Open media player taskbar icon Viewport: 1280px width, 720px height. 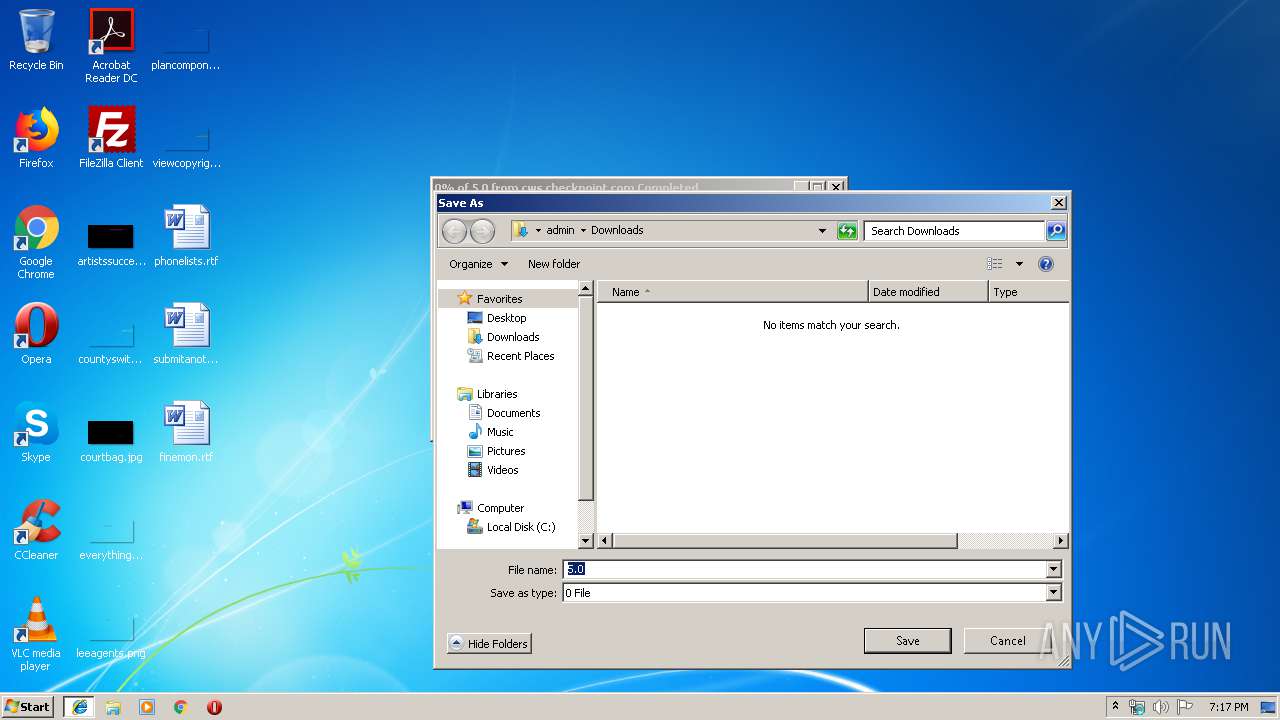(x=147, y=707)
